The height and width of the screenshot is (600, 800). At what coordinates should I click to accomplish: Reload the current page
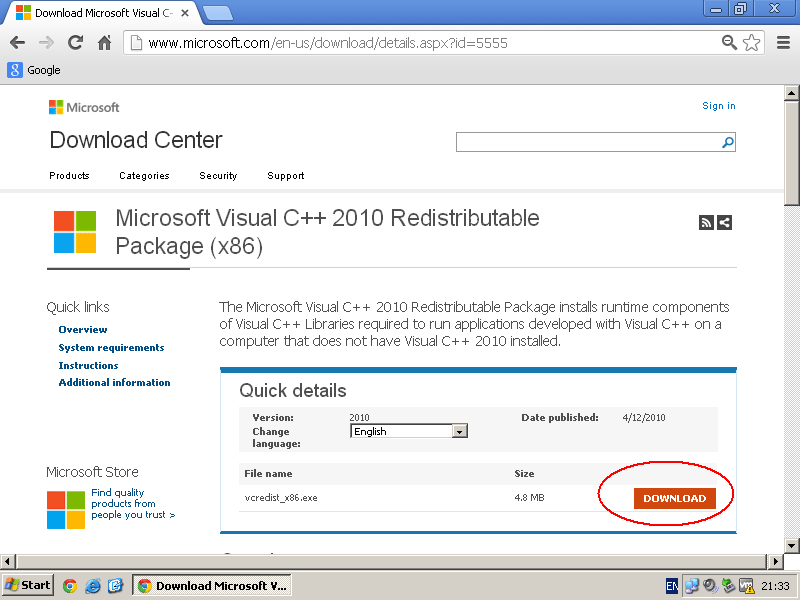[x=76, y=43]
